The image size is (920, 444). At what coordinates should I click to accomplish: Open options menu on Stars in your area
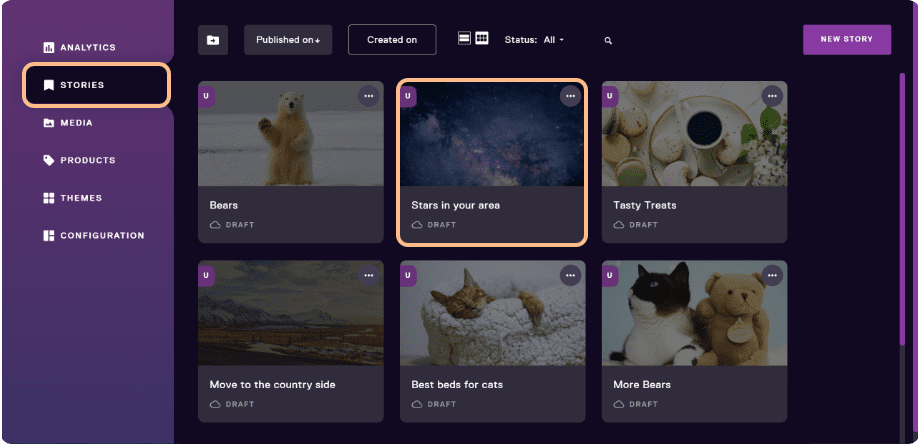[570, 96]
